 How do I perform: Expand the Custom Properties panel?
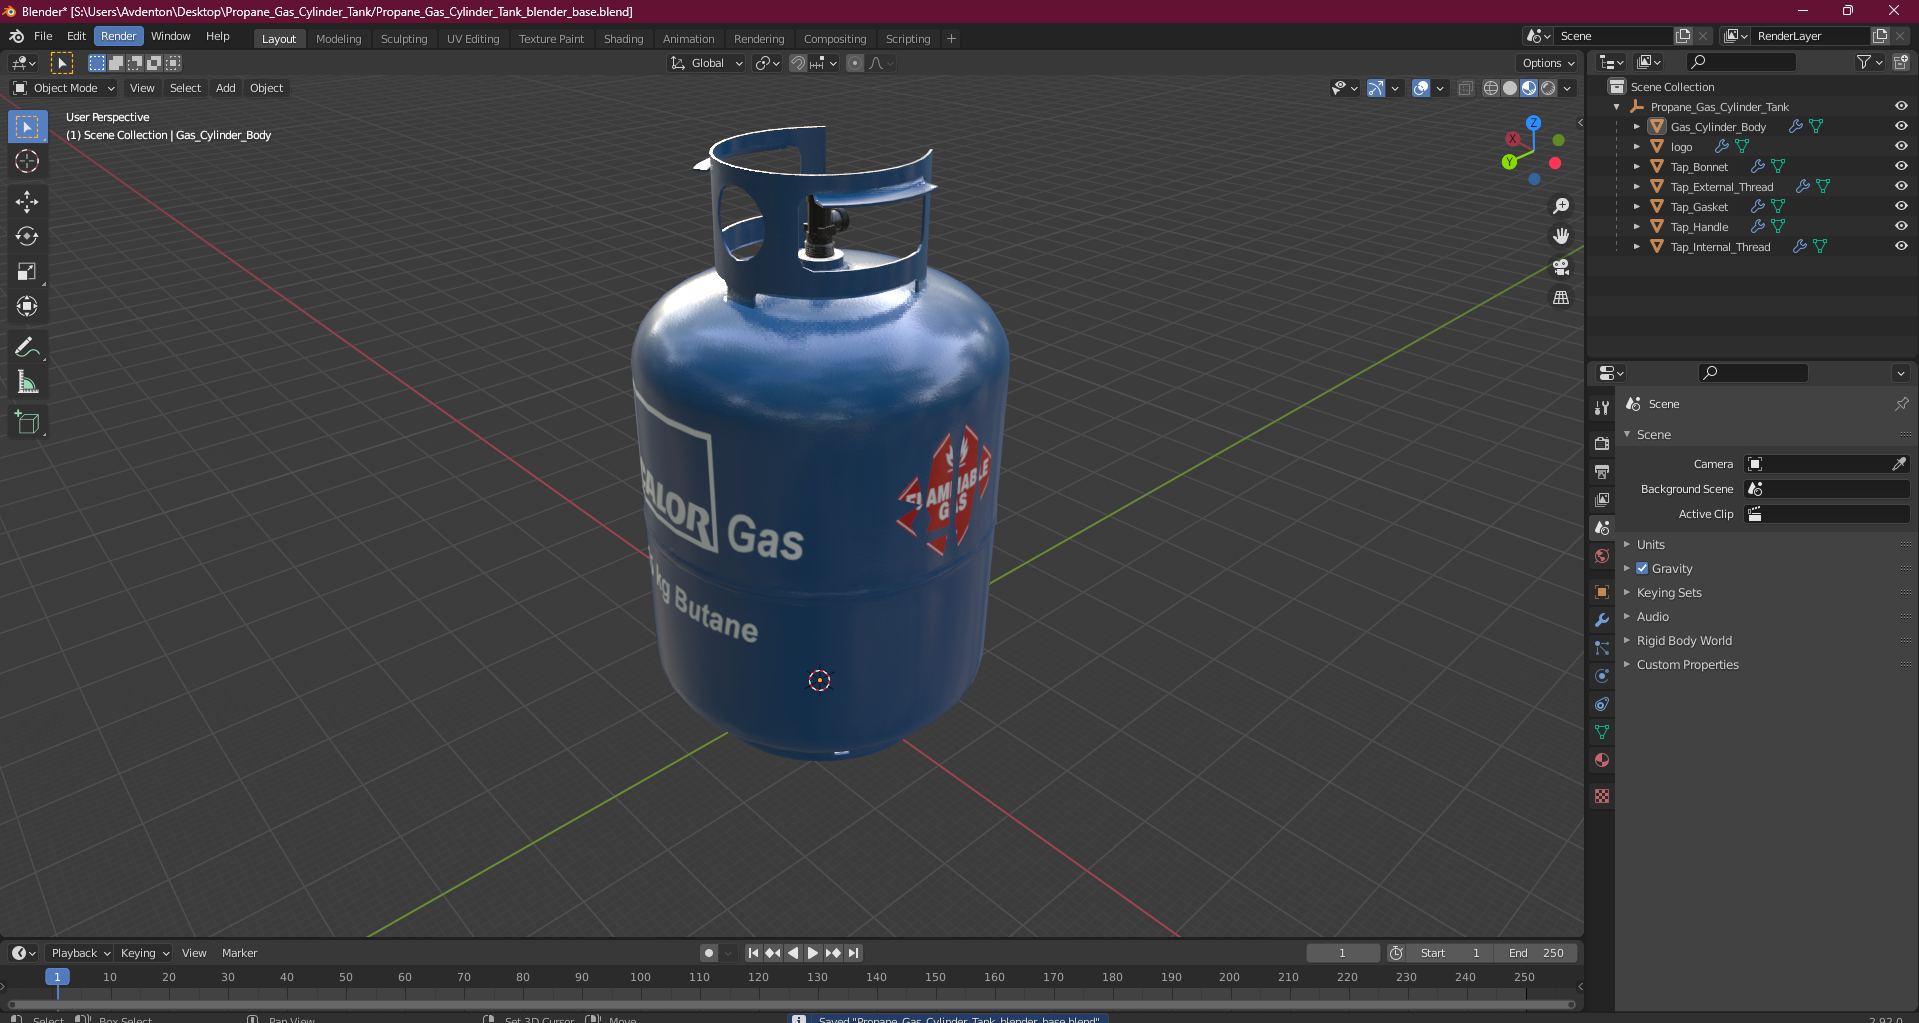point(1687,664)
